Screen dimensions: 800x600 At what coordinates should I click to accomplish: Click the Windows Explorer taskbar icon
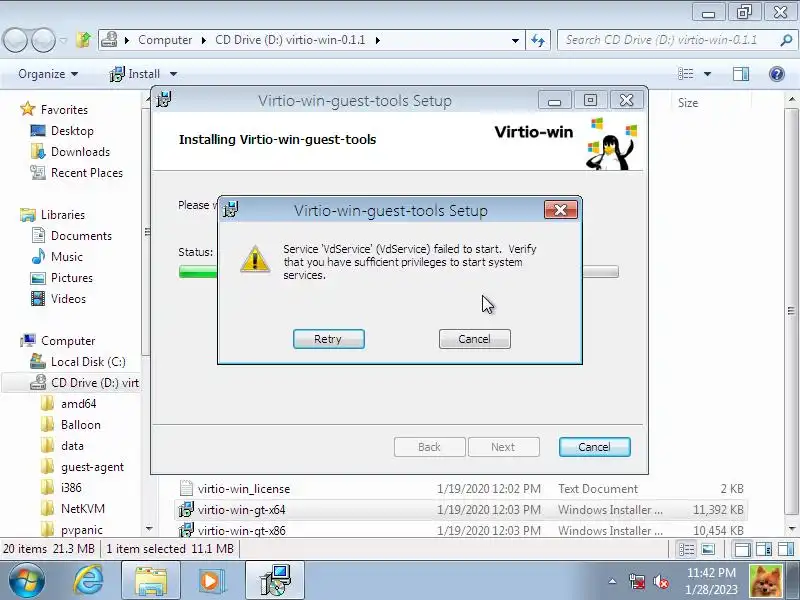pos(151,581)
